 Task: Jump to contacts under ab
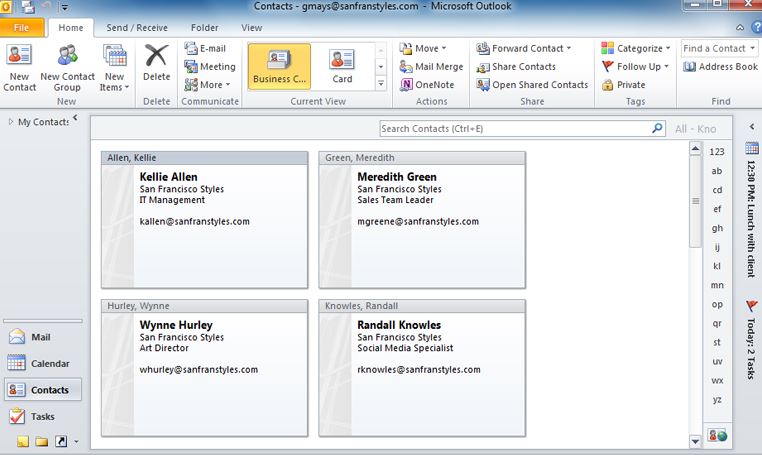tap(717, 171)
